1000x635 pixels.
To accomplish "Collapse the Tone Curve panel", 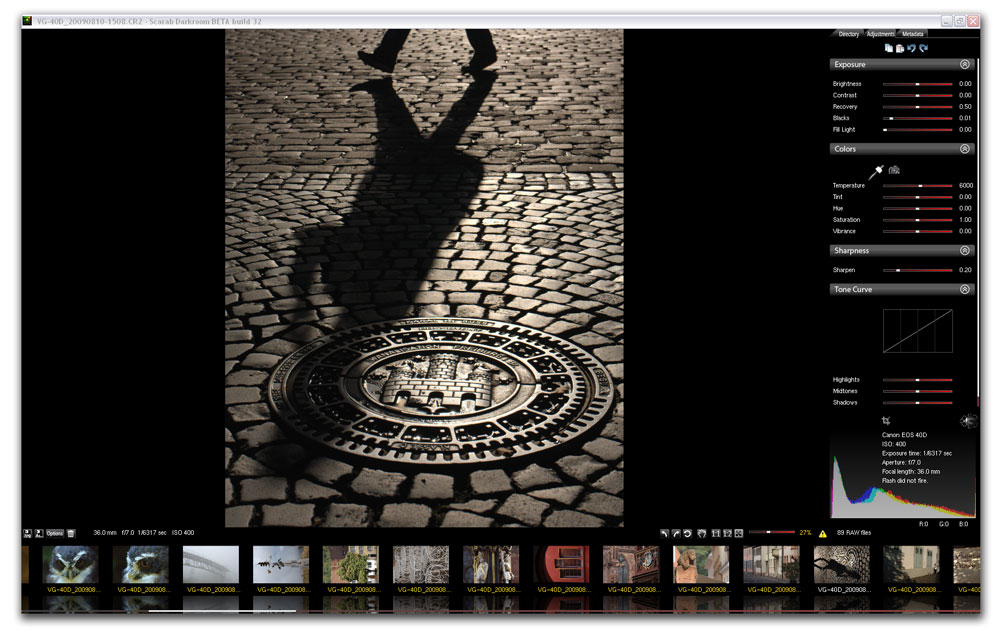I will (x=965, y=289).
